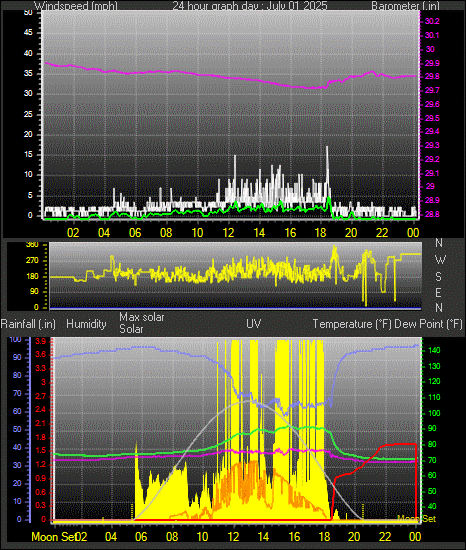Click the 120 temperature scale label
Viewport: 466px width, 550px height.
(434, 382)
